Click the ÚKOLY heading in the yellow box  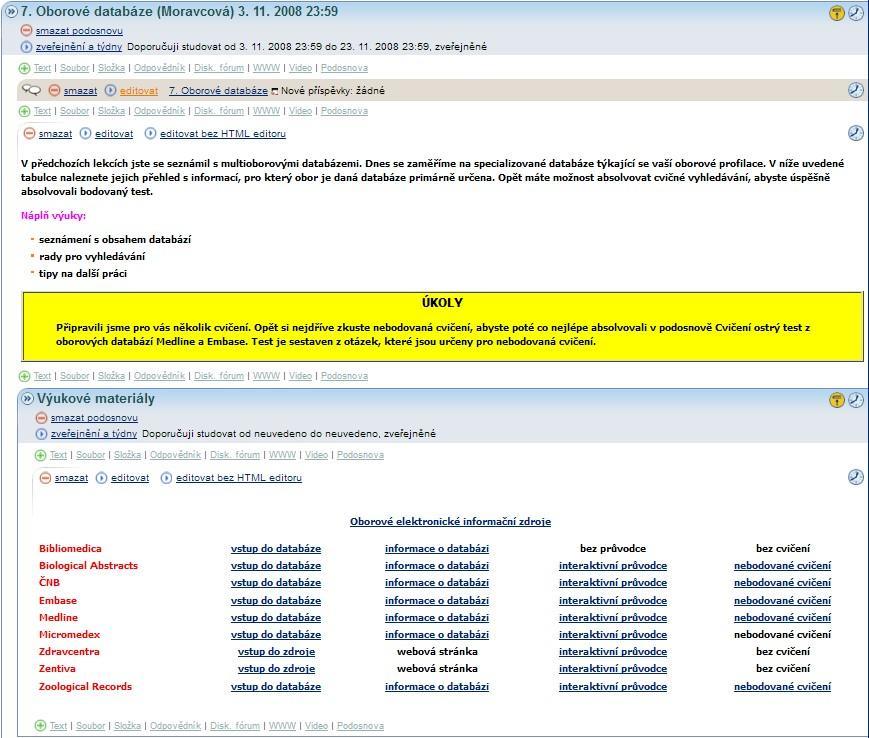442,303
